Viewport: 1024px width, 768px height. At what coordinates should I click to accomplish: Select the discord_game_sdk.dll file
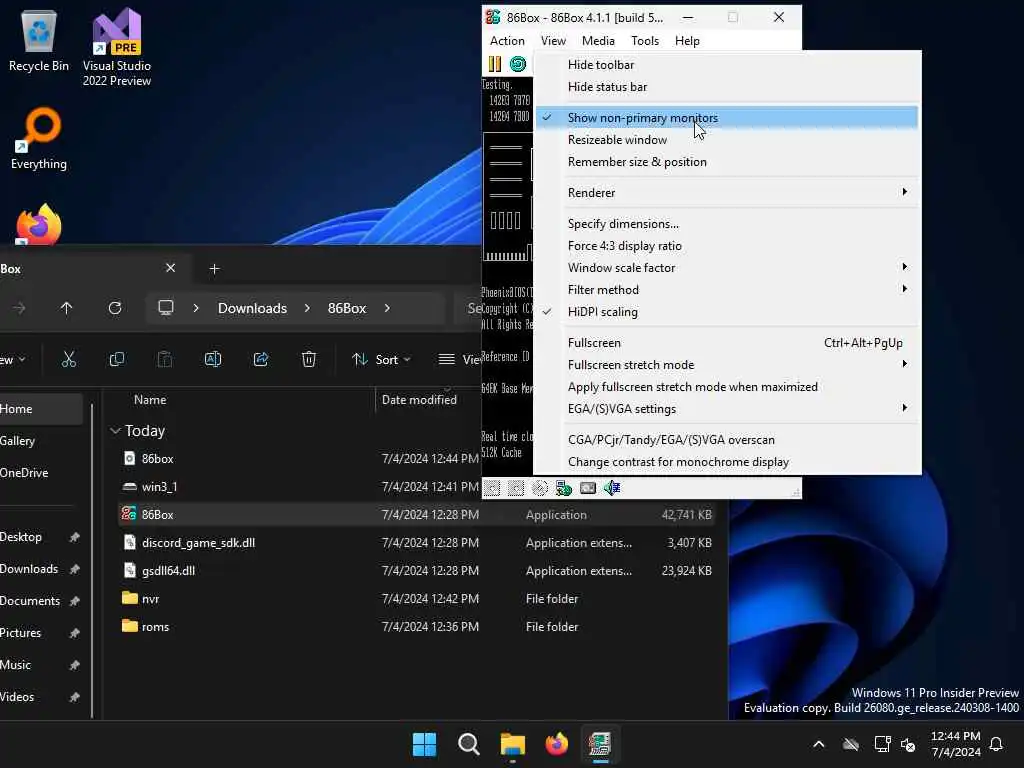click(416, 543)
